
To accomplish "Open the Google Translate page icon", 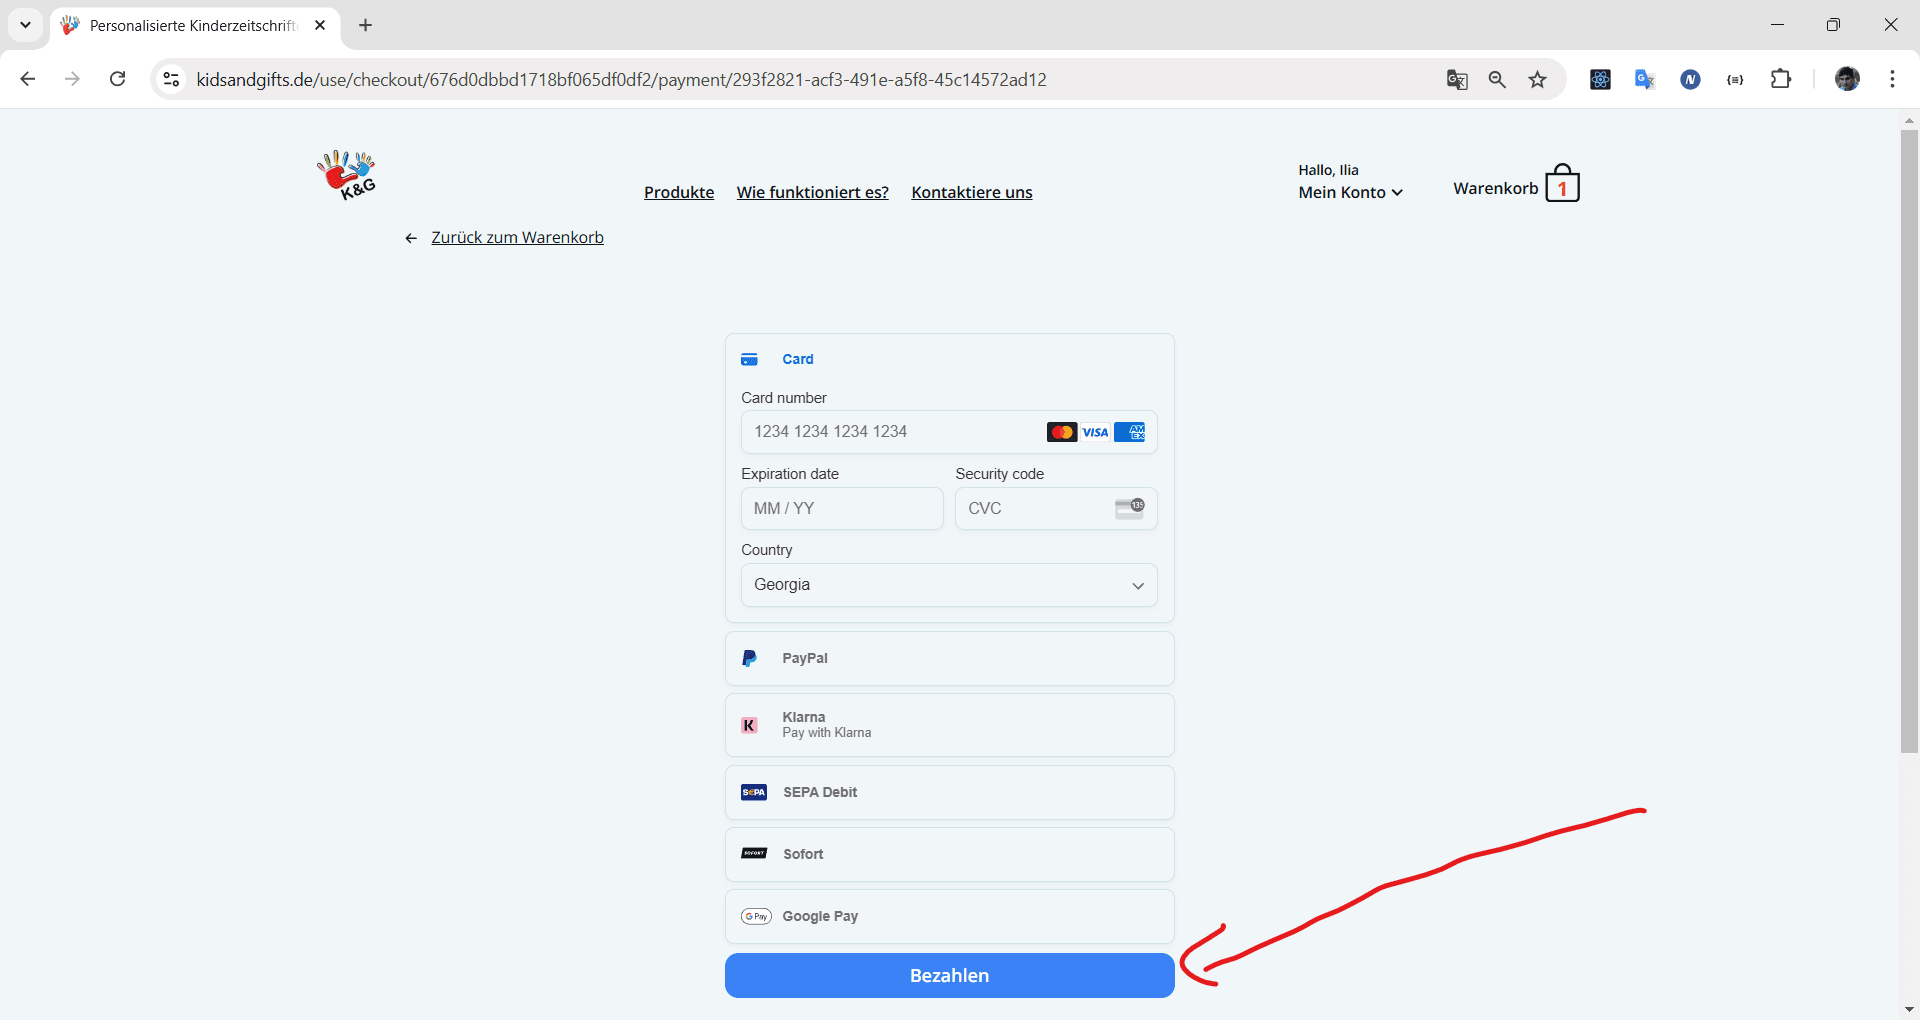I will coord(1457,80).
